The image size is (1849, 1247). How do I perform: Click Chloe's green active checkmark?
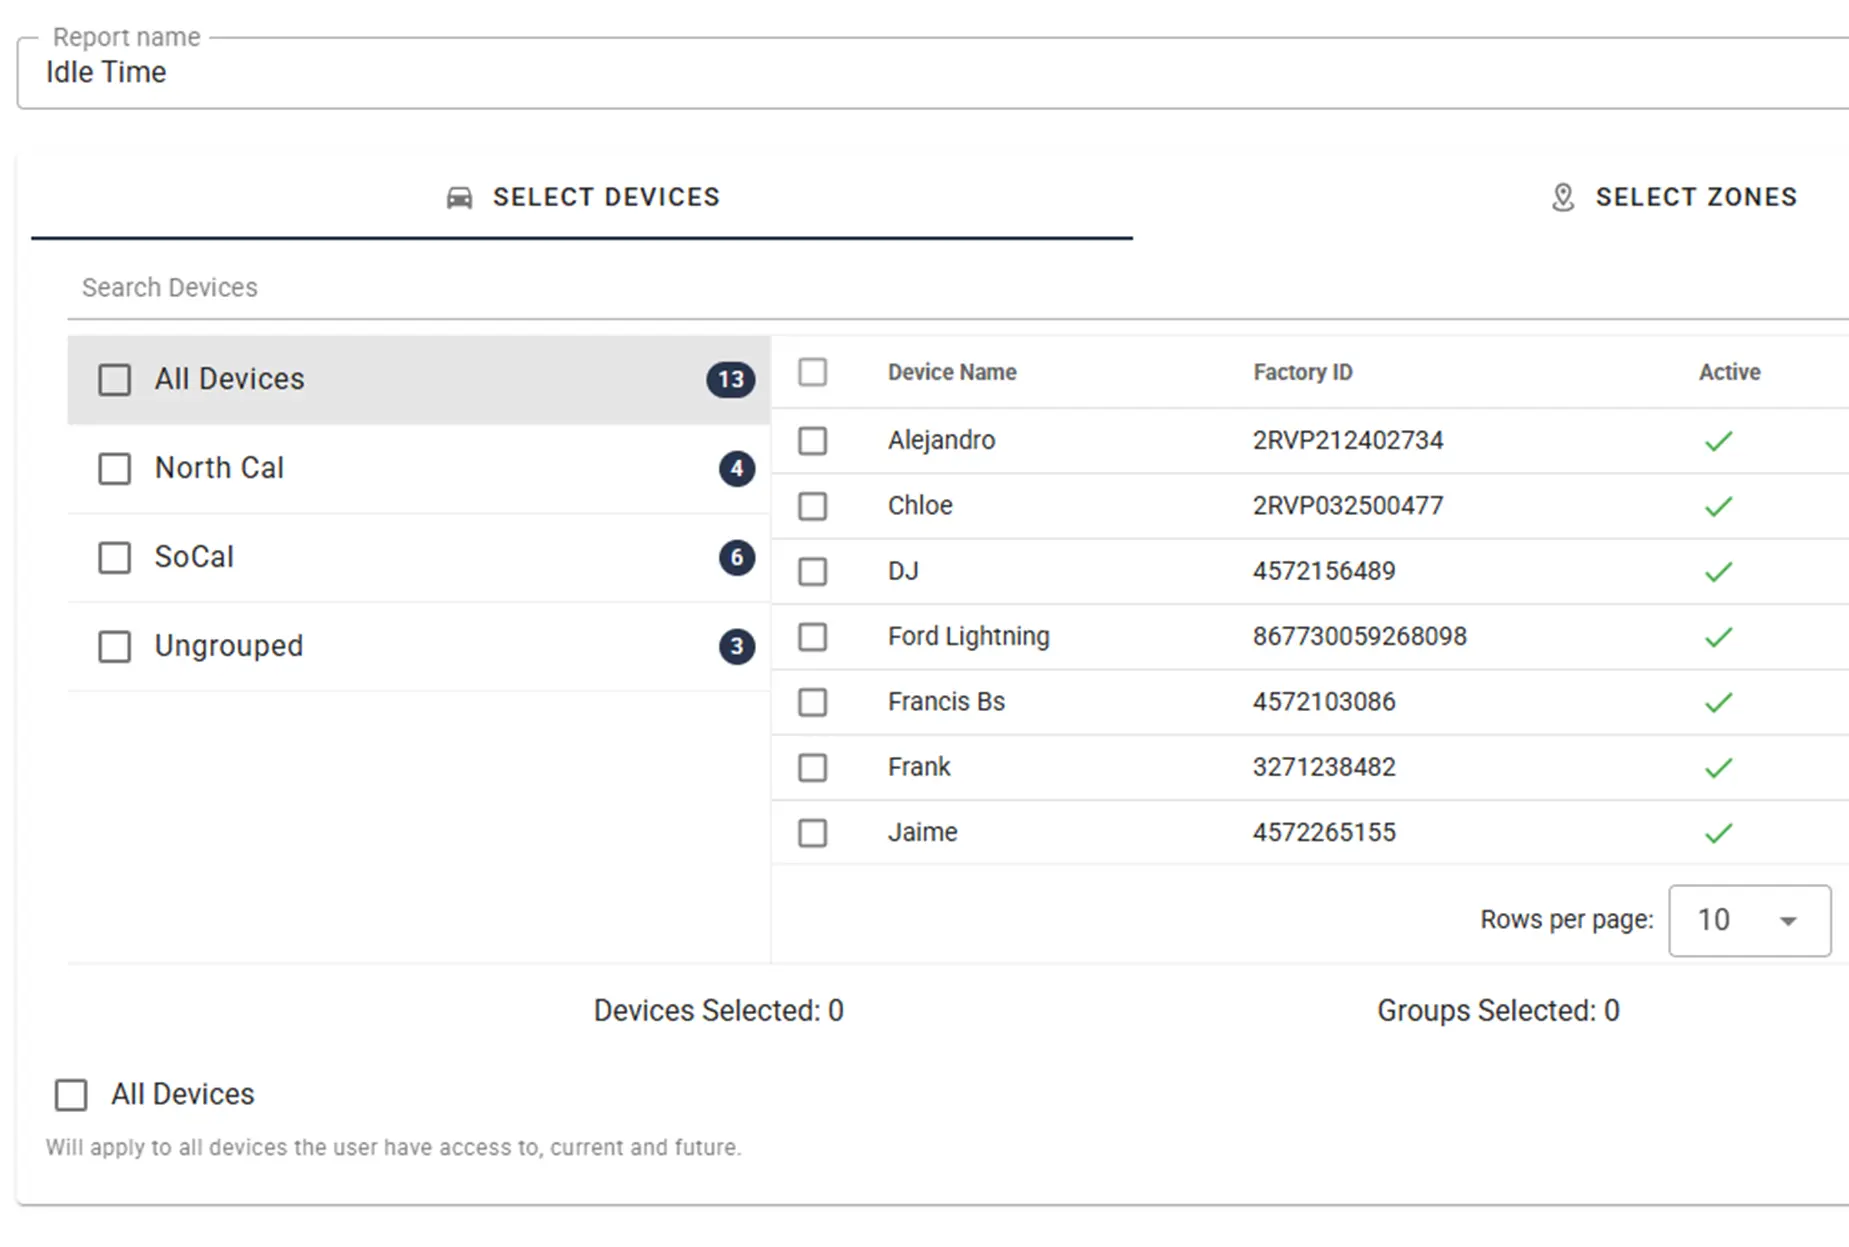click(x=1718, y=507)
